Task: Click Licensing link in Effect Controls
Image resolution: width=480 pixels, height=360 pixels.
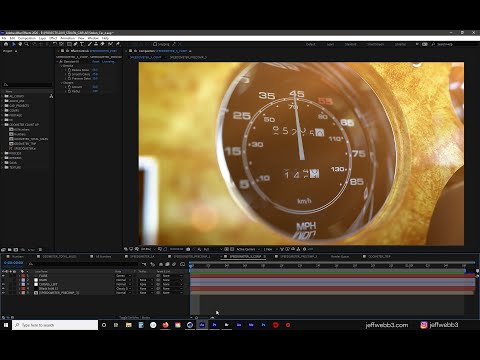Action: click(109, 62)
